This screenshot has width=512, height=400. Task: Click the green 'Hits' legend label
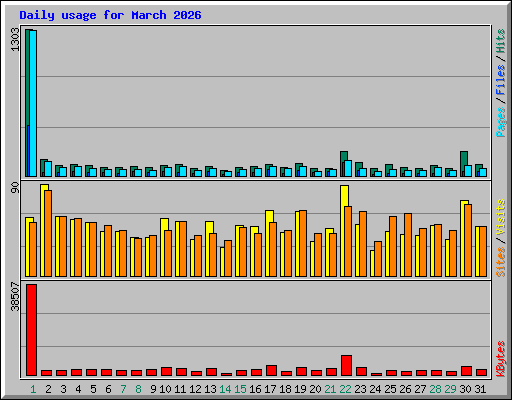[501, 41]
